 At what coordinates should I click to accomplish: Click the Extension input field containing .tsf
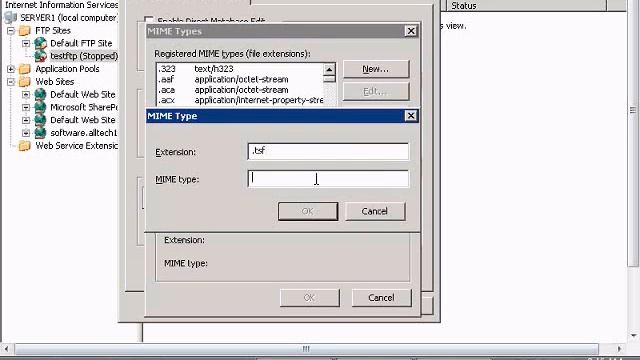[x=328, y=151]
